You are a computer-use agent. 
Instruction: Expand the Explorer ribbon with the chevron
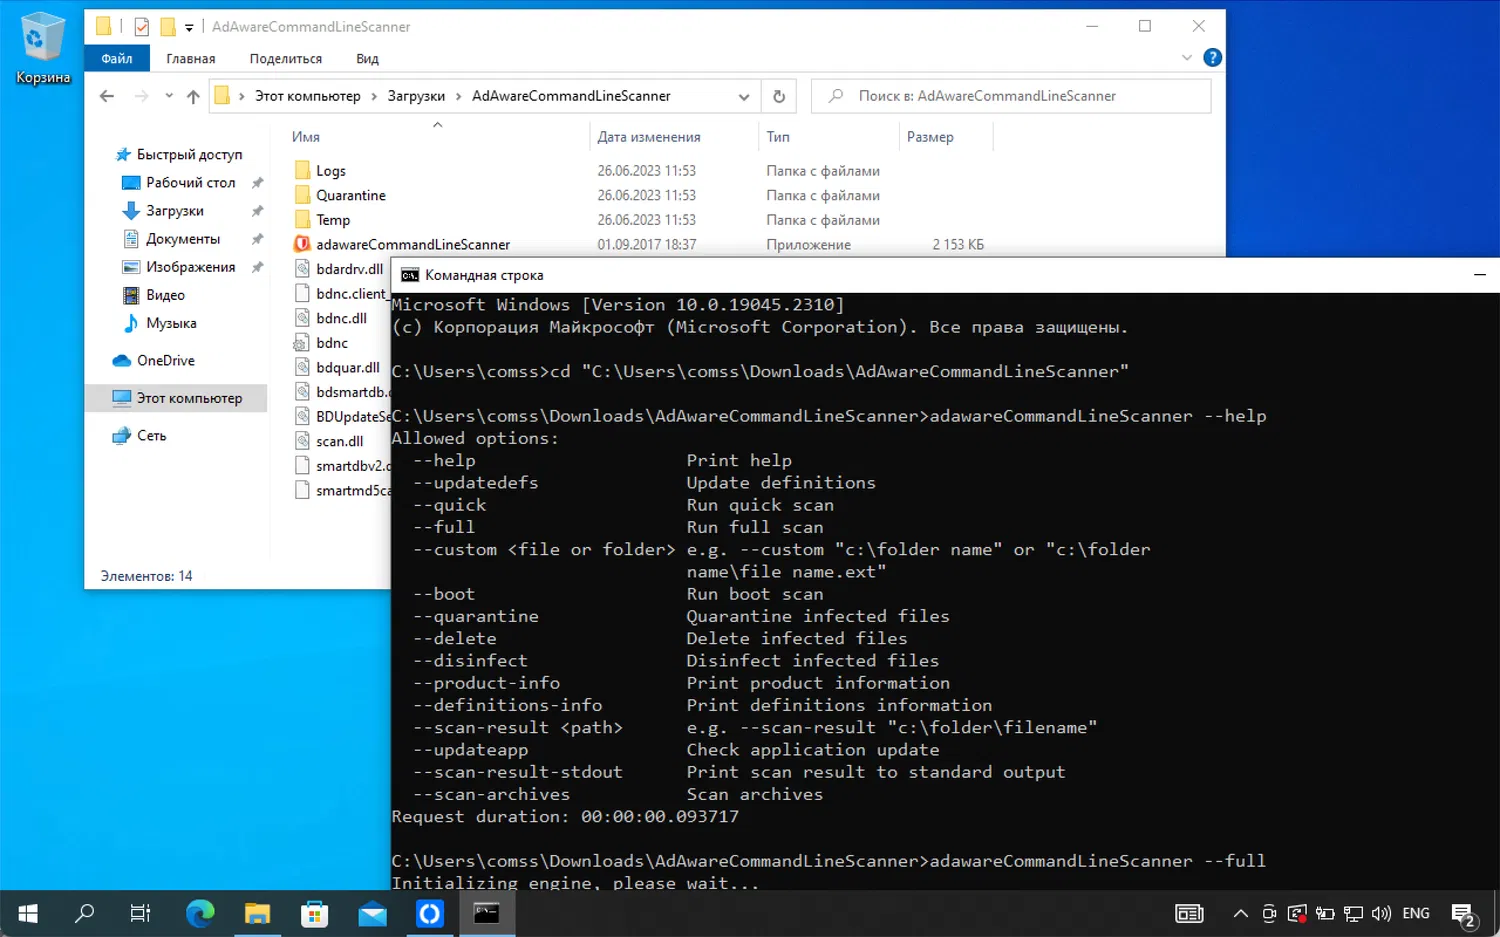coord(1187,58)
